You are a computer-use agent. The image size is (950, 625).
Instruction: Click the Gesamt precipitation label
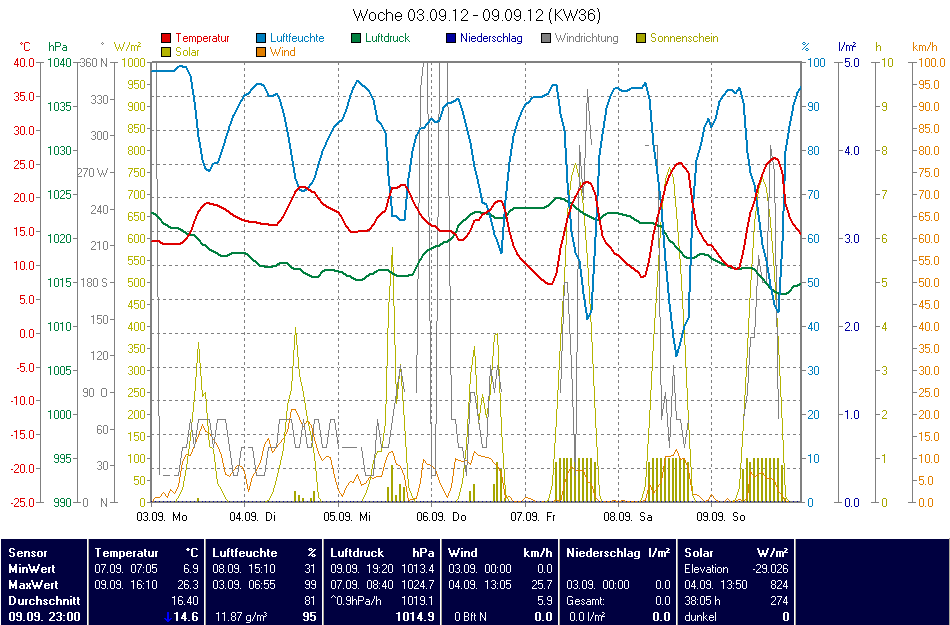(585, 601)
